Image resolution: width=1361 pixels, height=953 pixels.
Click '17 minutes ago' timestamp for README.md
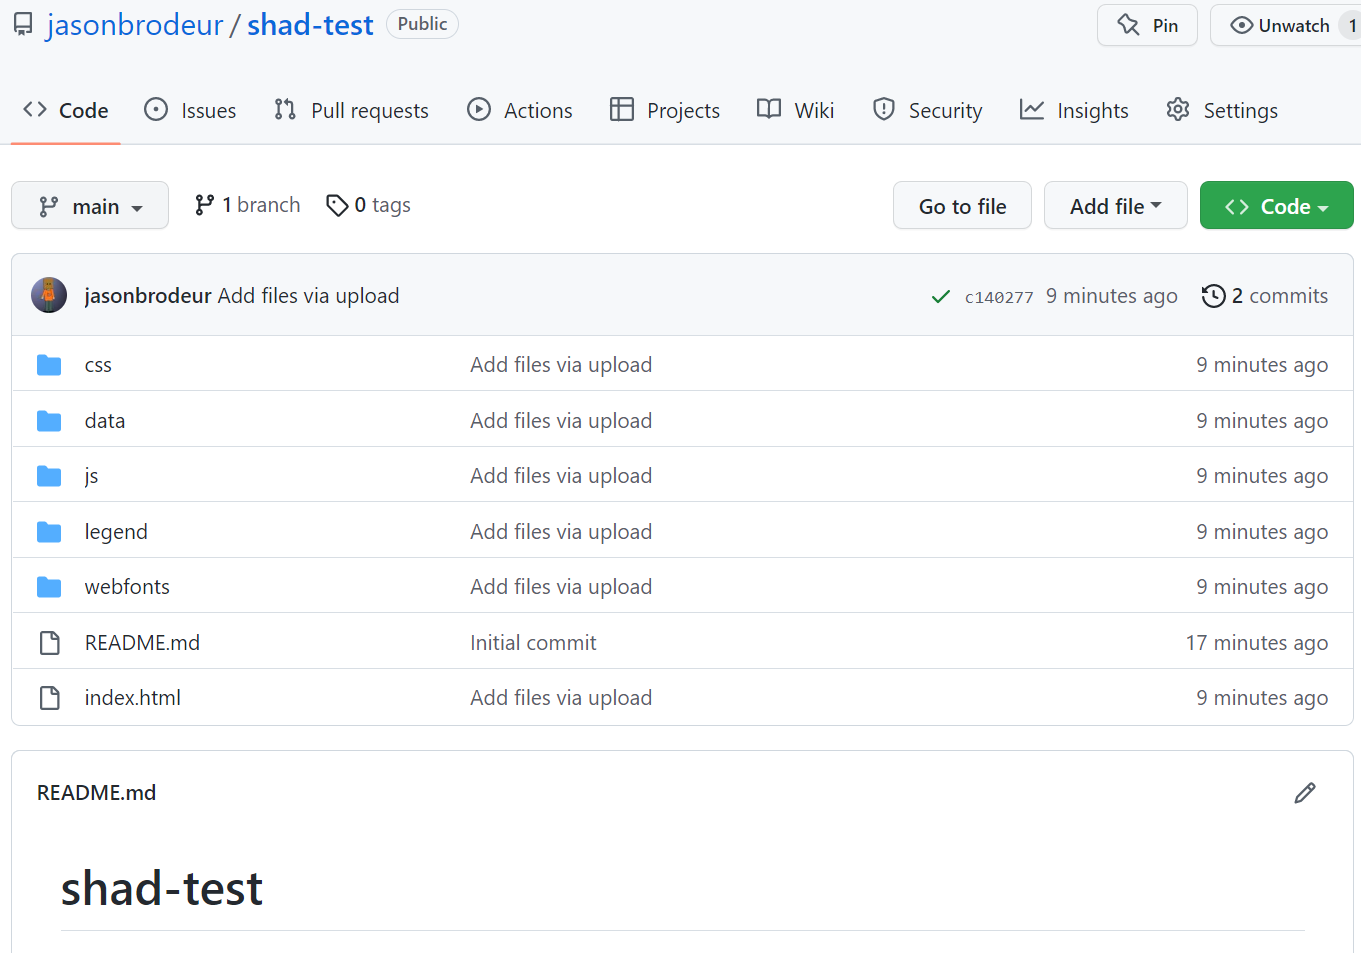pyautogui.click(x=1257, y=643)
